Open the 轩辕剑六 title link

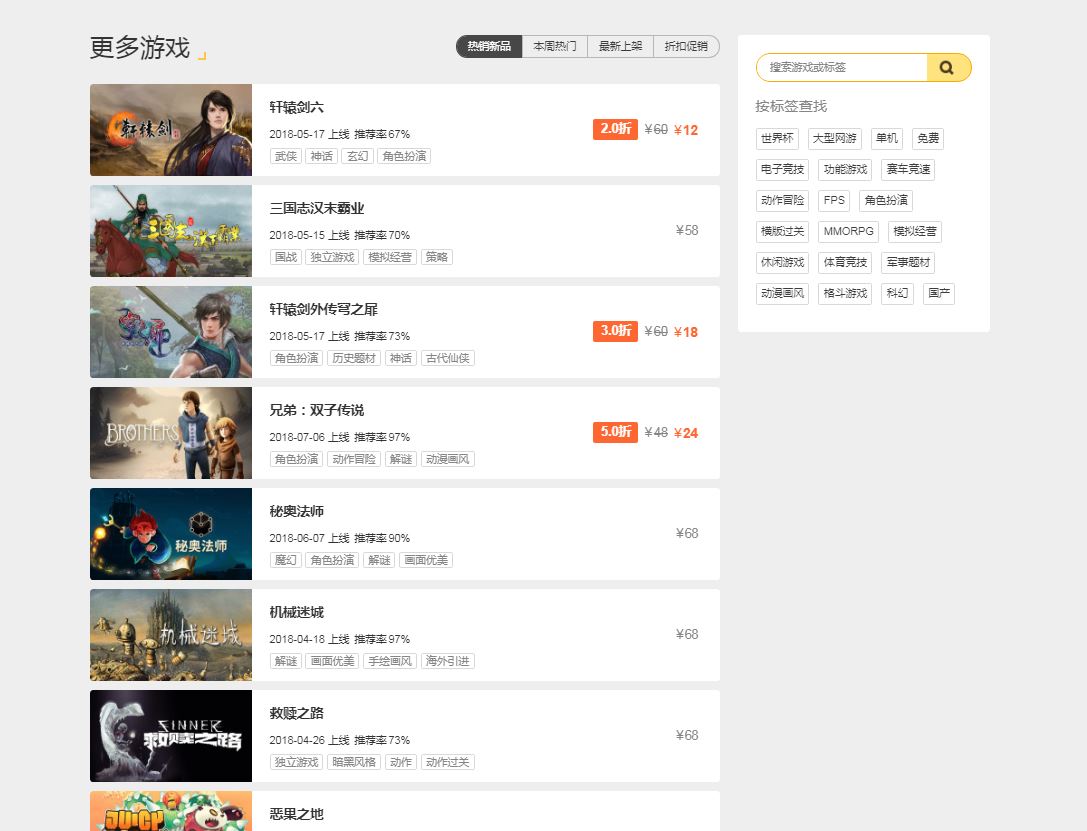[297, 107]
